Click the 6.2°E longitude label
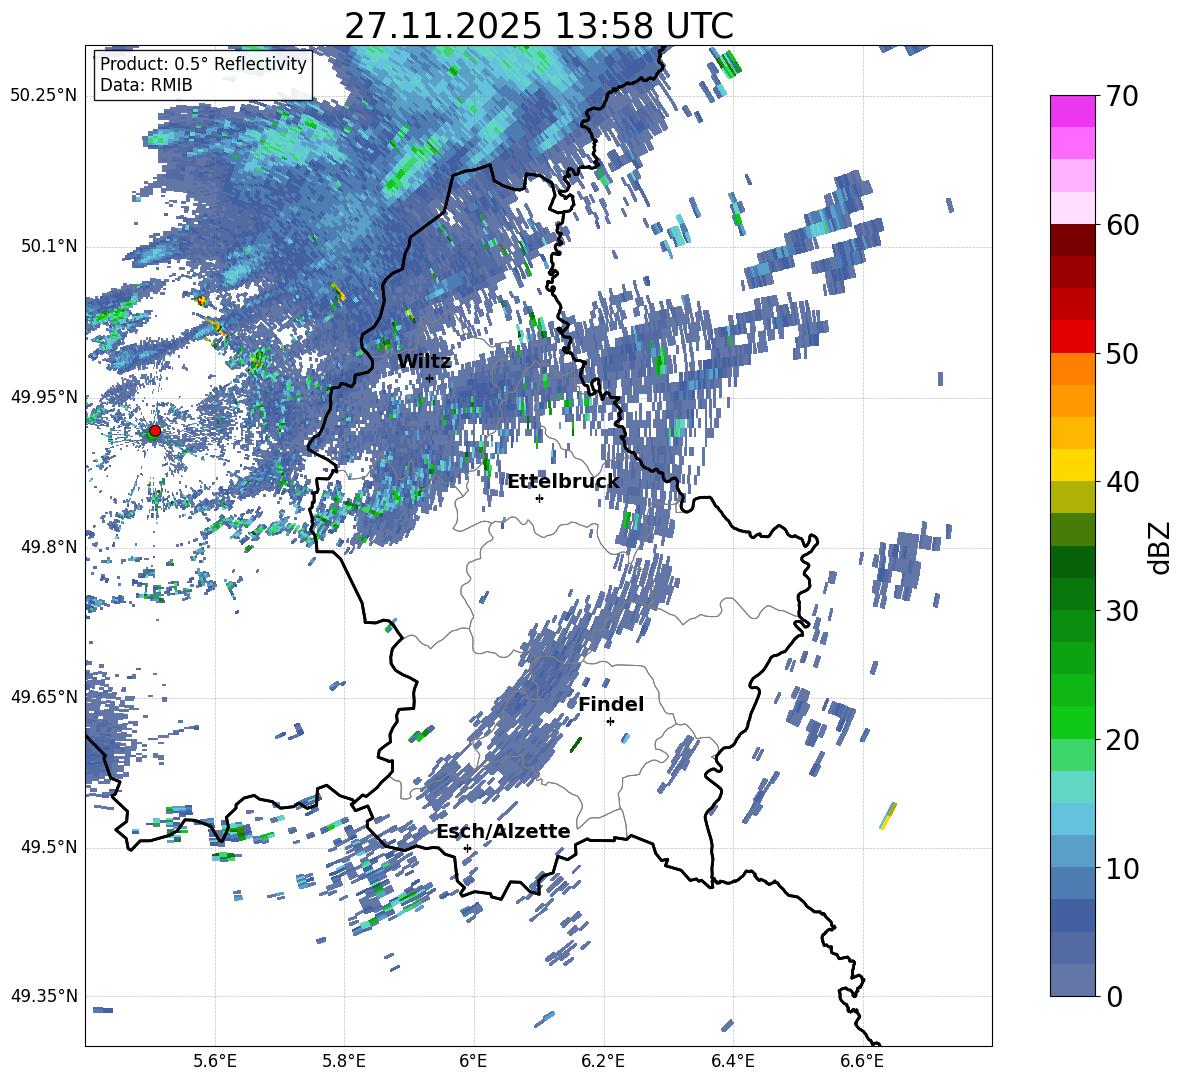Viewport: 1184px width, 1081px height. pyautogui.click(x=603, y=1061)
